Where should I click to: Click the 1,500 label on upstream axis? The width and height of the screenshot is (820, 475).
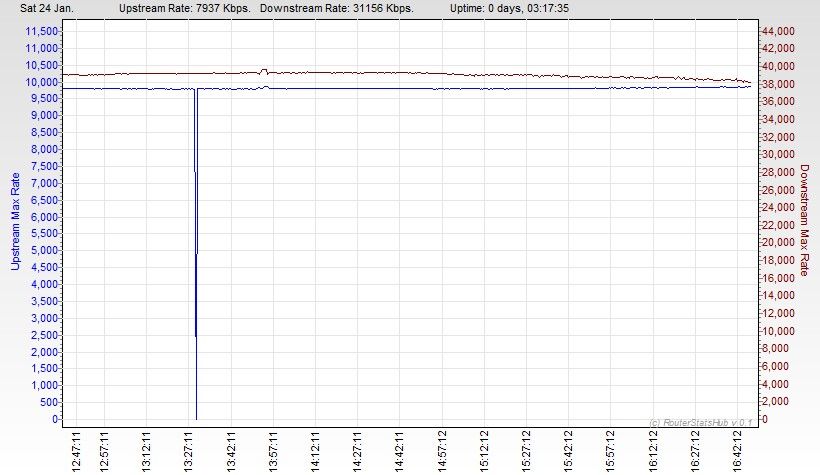point(44,368)
